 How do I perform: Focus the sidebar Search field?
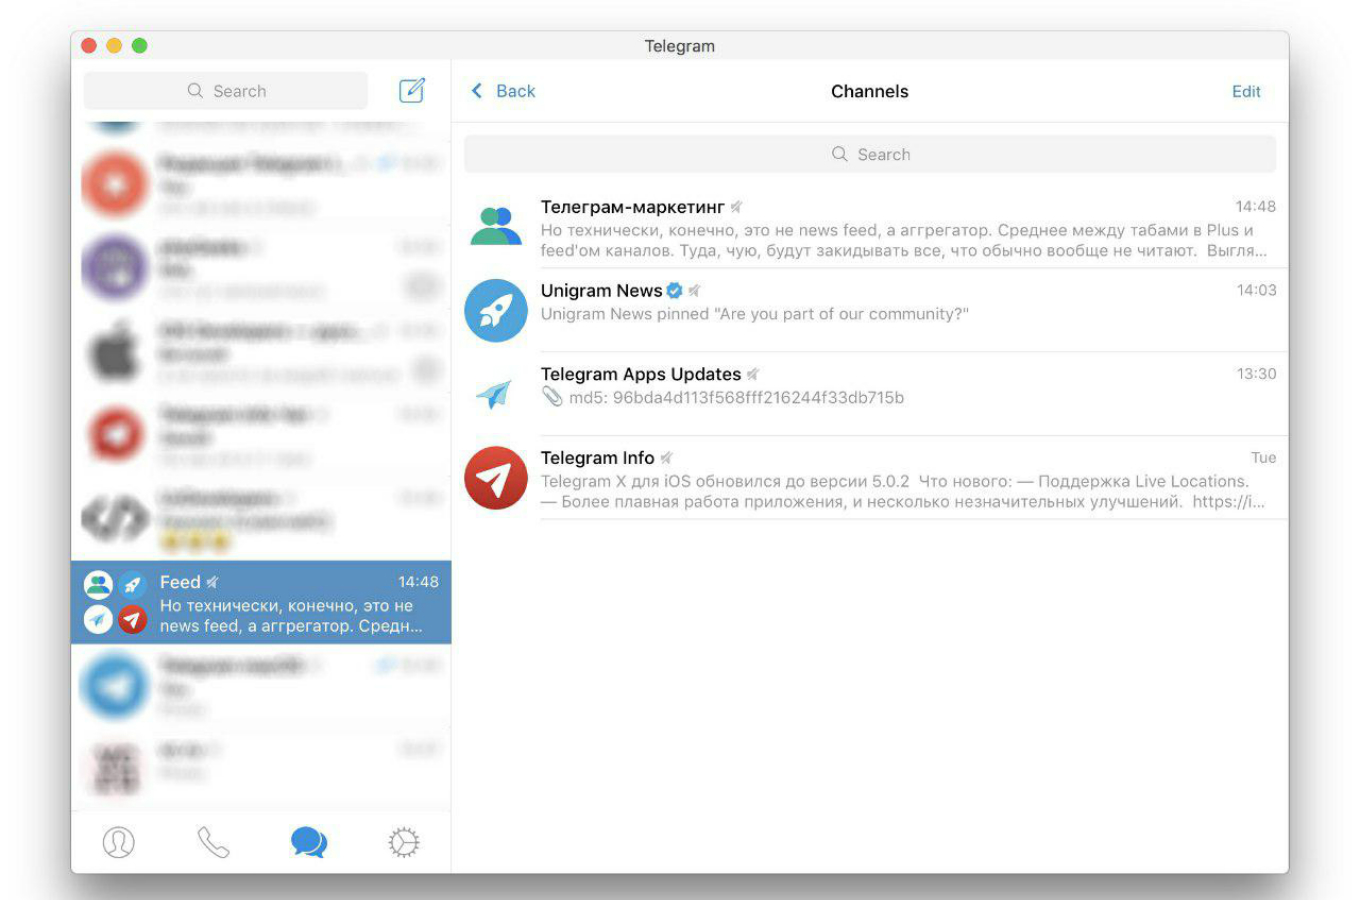click(x=226, y=91)
